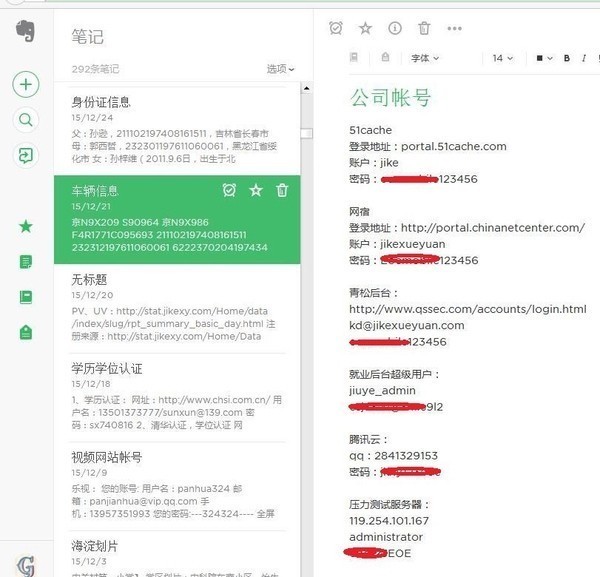Image resolution: width=600 pixels, height=577 pixels.
Task: Open the 字体 font dropdown
Action: click(x=425, y=58)
